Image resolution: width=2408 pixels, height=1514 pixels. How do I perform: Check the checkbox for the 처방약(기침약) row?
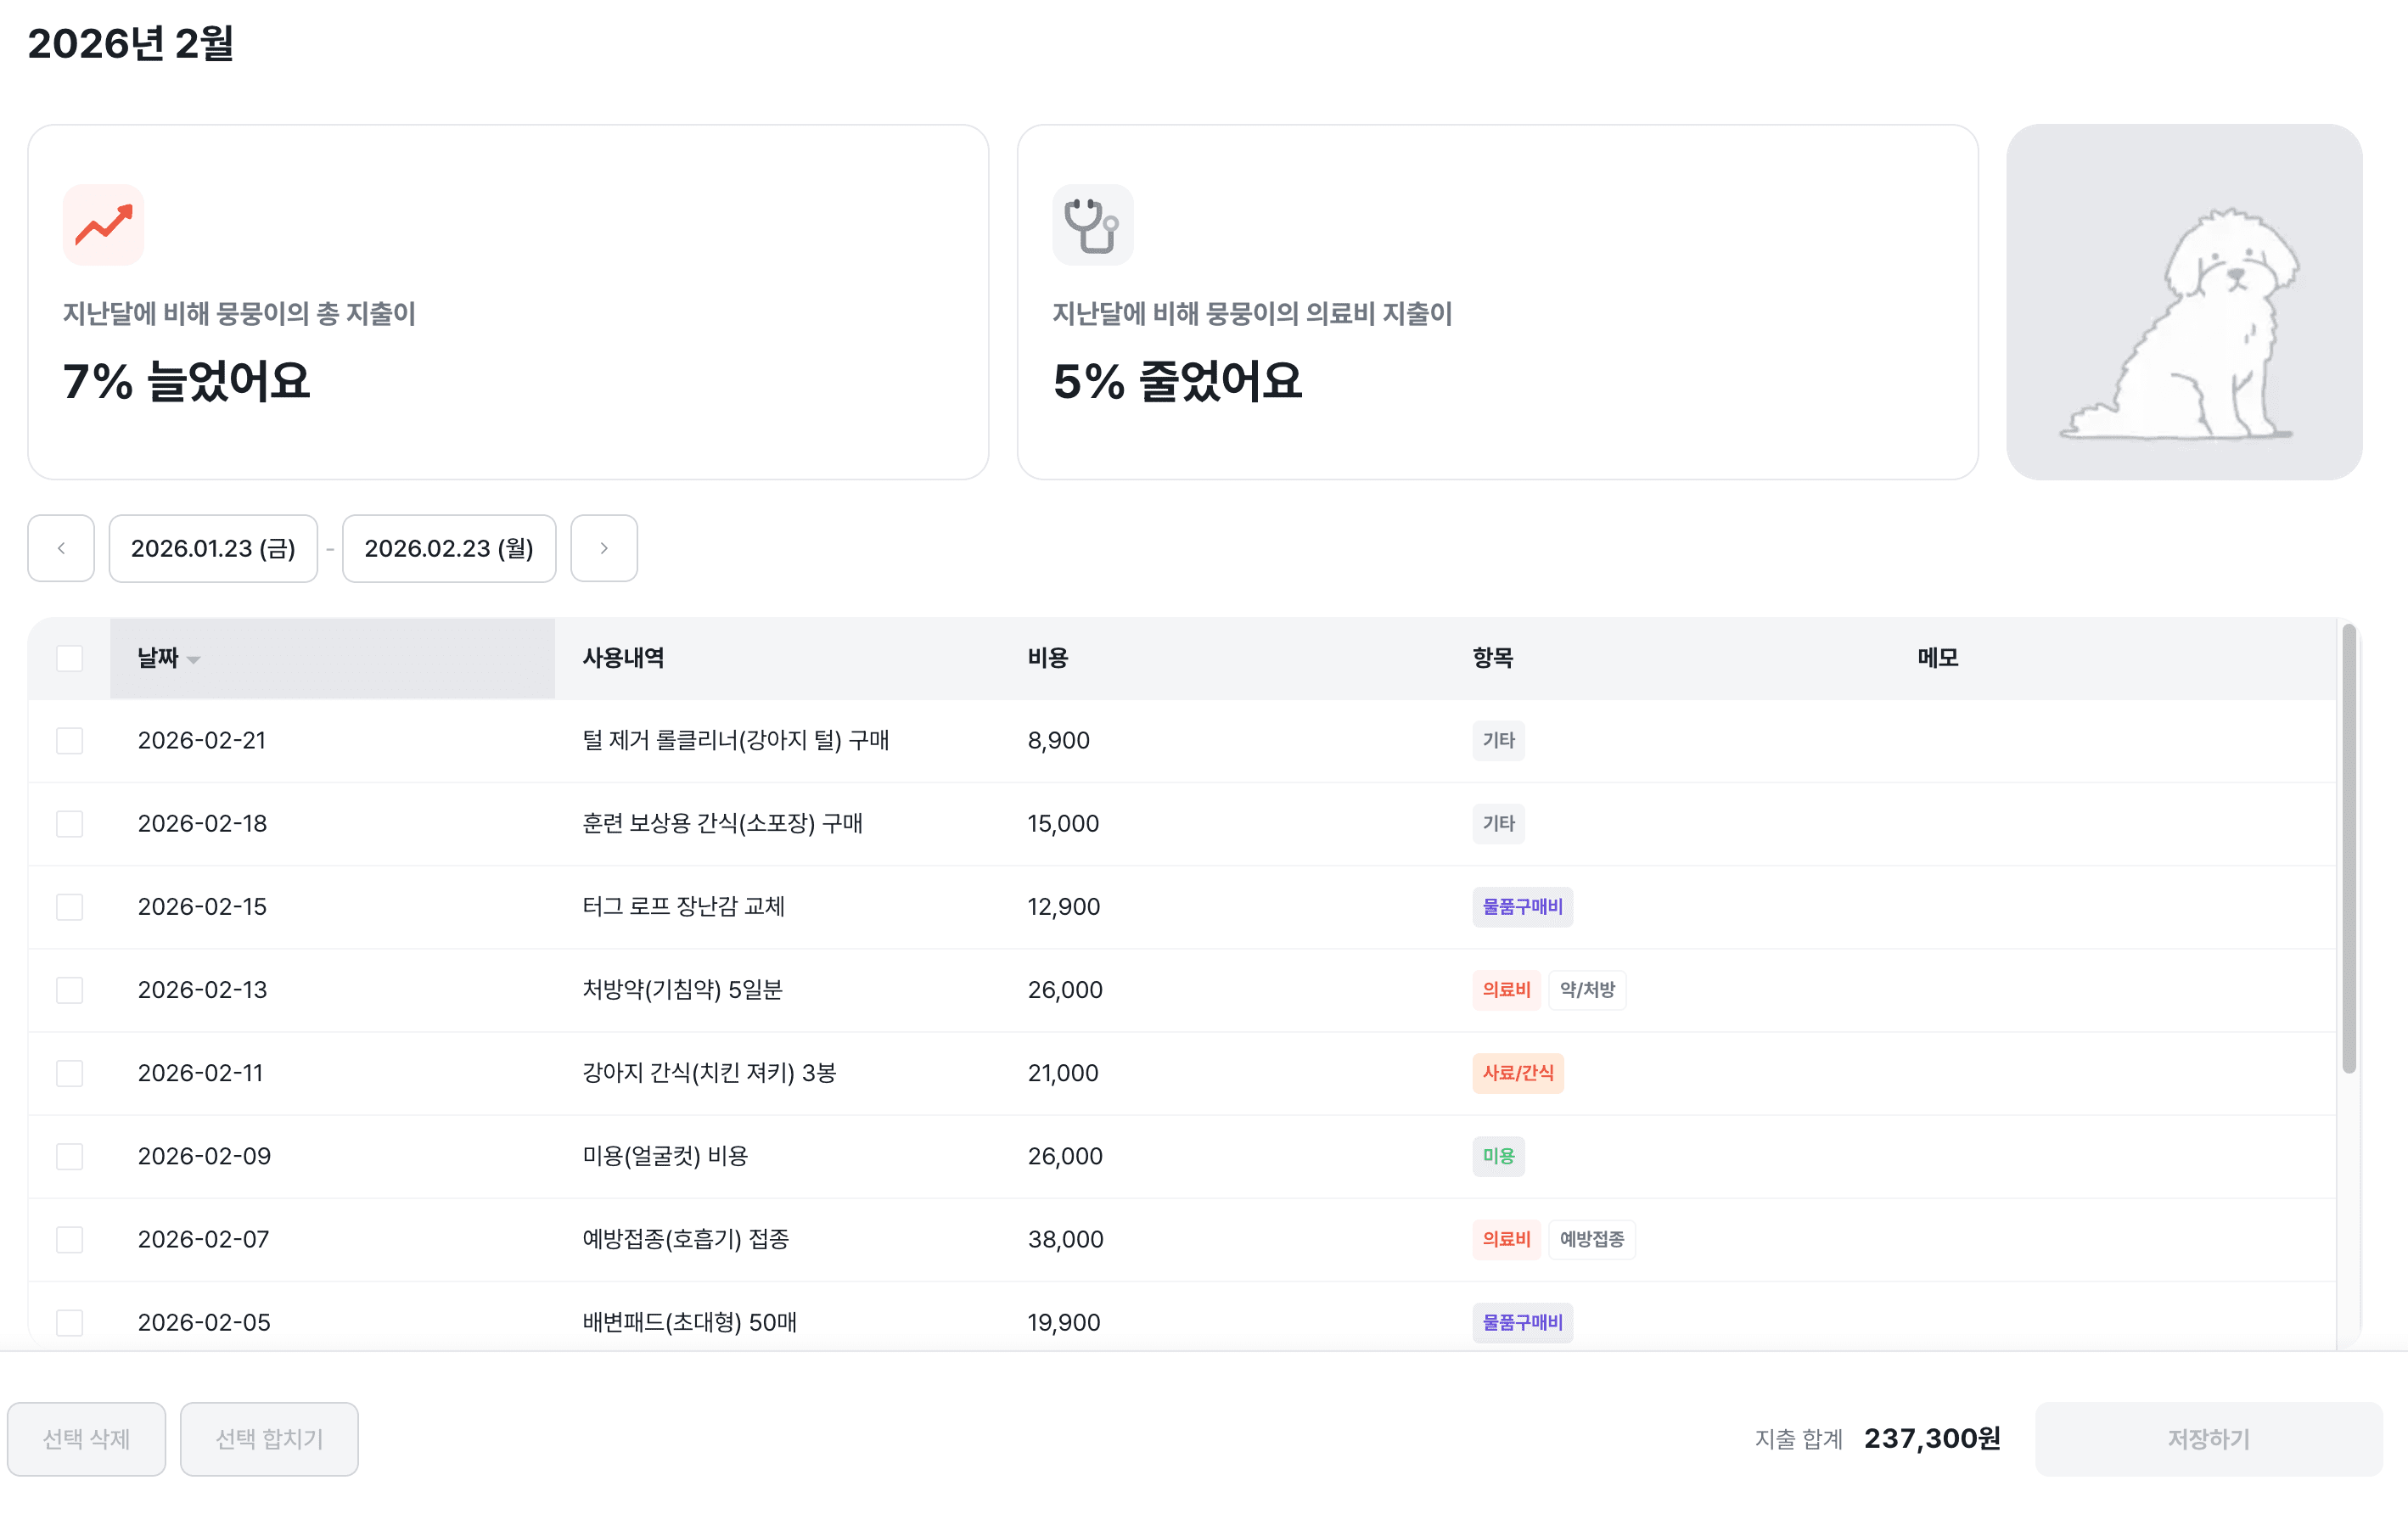(70, 990)
